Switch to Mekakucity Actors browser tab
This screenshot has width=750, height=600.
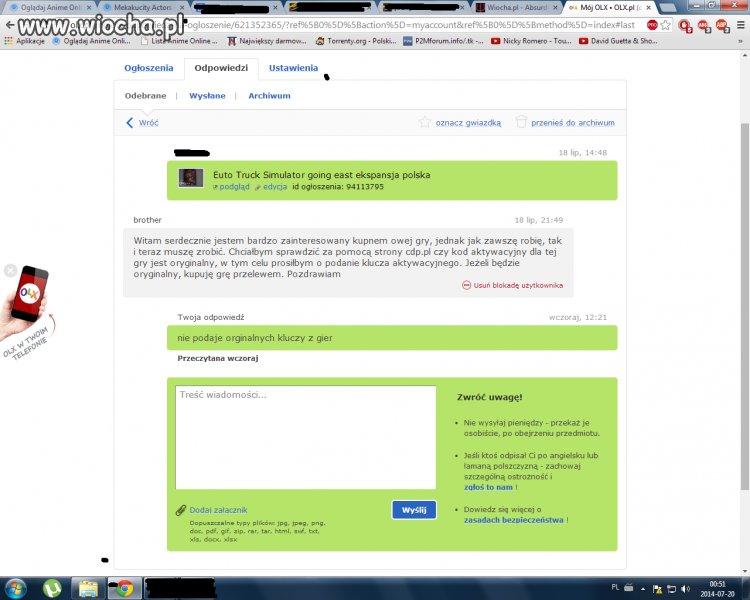click(143, 8)
